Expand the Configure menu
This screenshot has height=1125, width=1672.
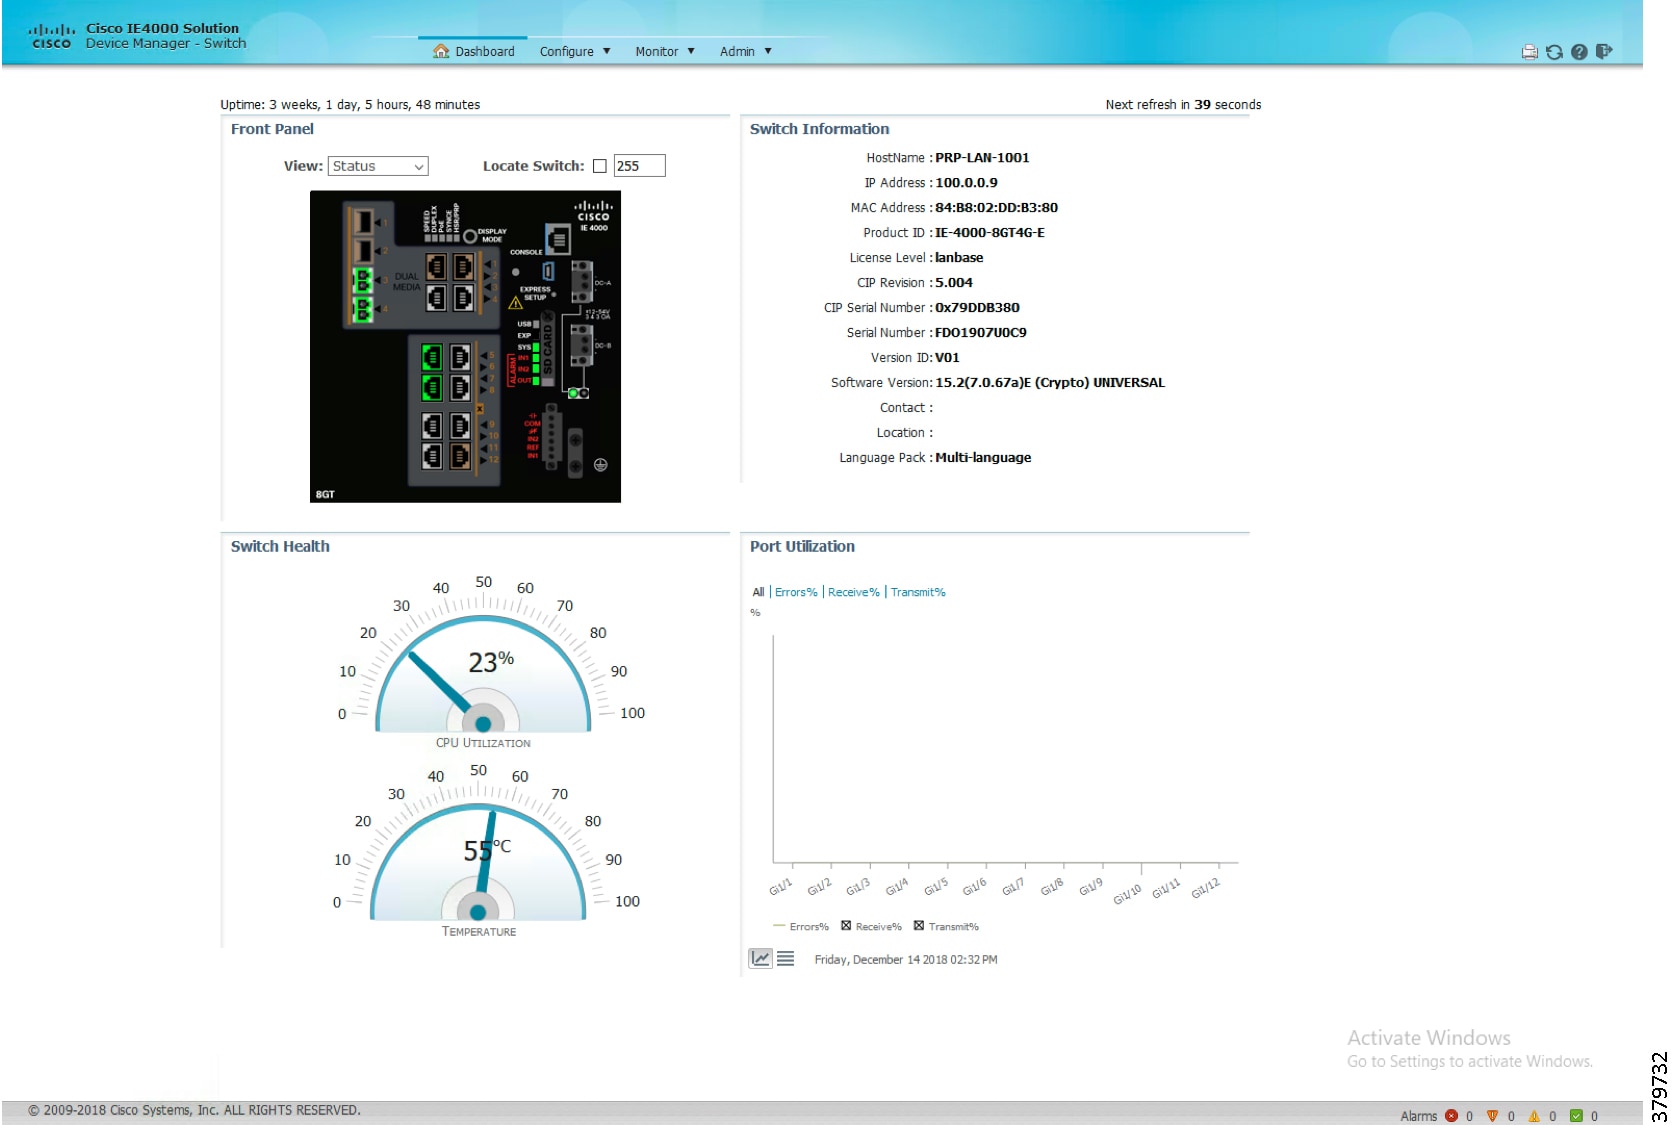tap(574, 51)
